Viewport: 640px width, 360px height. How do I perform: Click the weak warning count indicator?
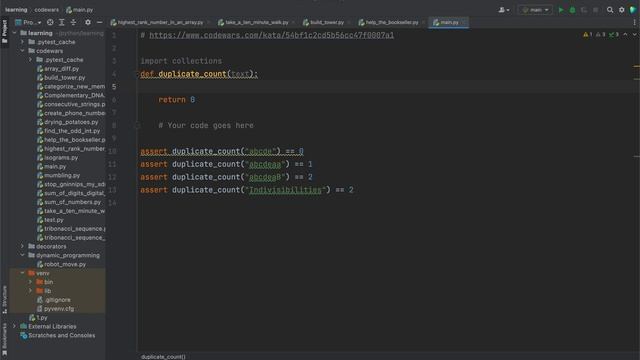tap(600, 35)
